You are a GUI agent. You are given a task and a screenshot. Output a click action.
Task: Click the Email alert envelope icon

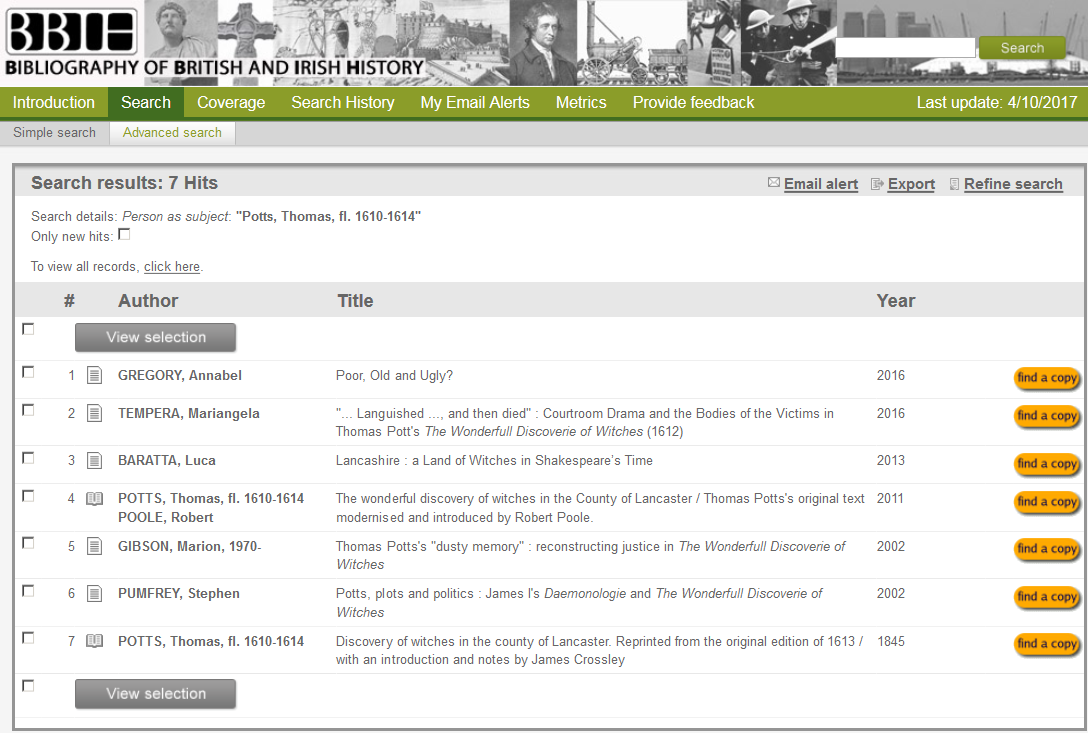[x=773, y=183]
